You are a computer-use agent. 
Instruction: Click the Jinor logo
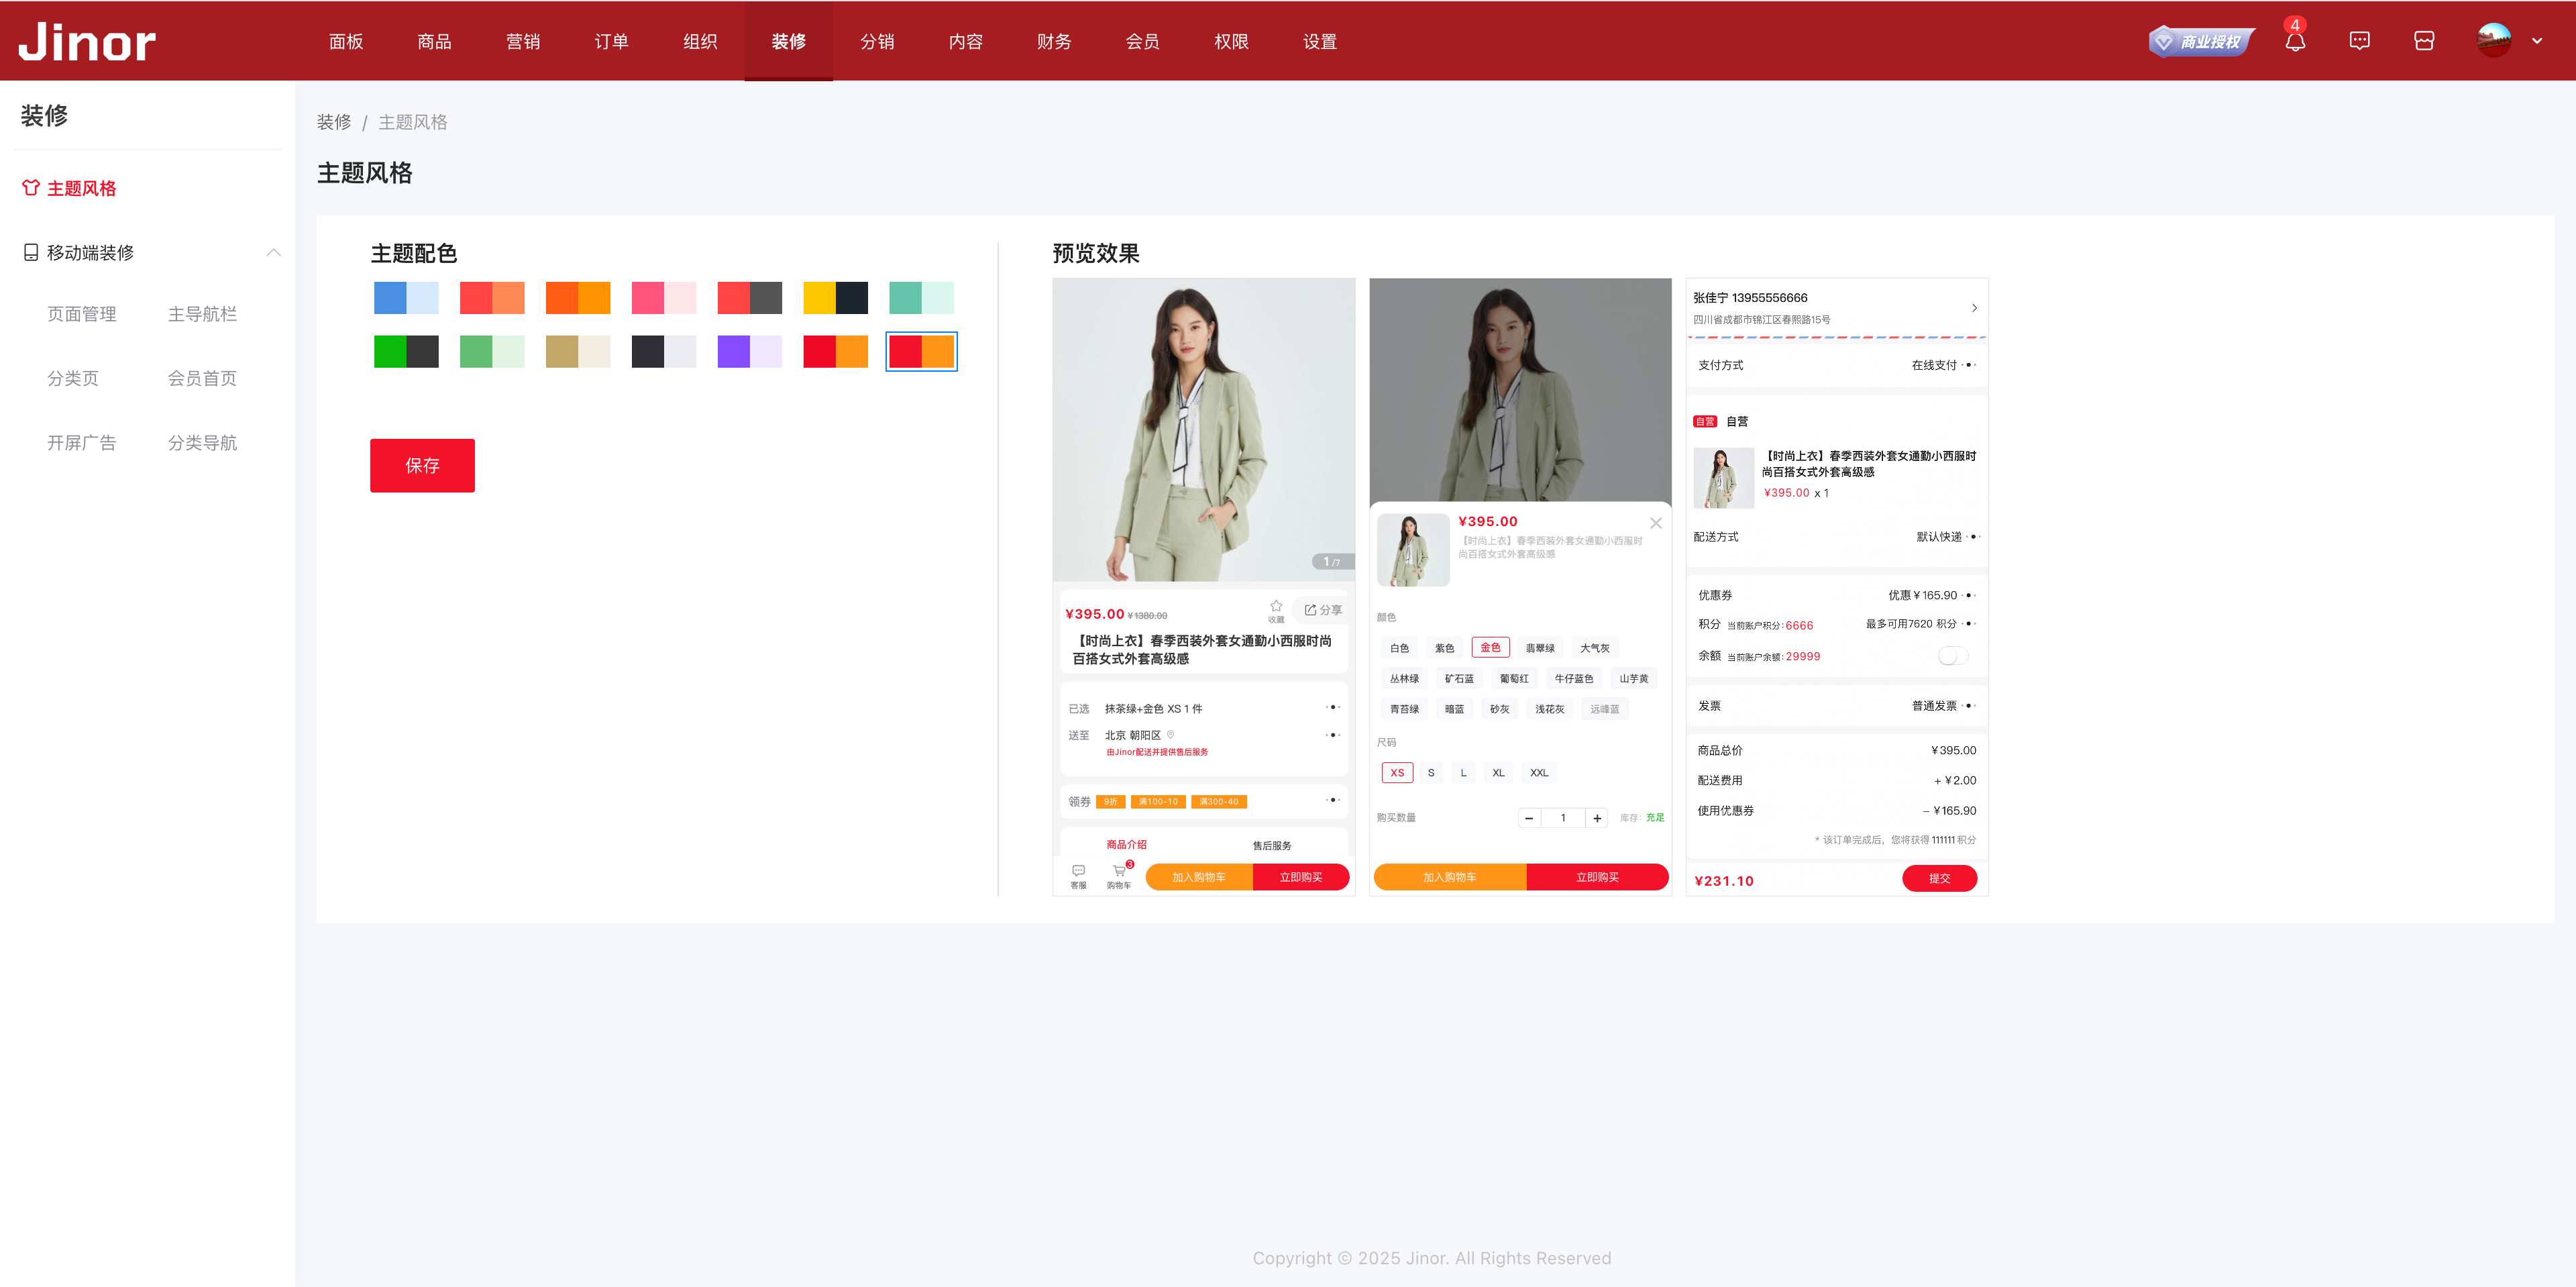point(87,41)
